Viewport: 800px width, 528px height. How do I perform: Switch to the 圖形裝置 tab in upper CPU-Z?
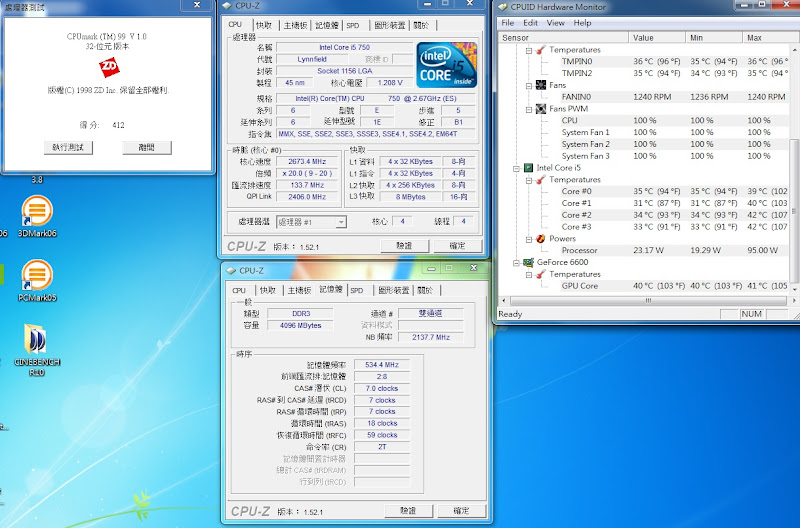point(390,25)
